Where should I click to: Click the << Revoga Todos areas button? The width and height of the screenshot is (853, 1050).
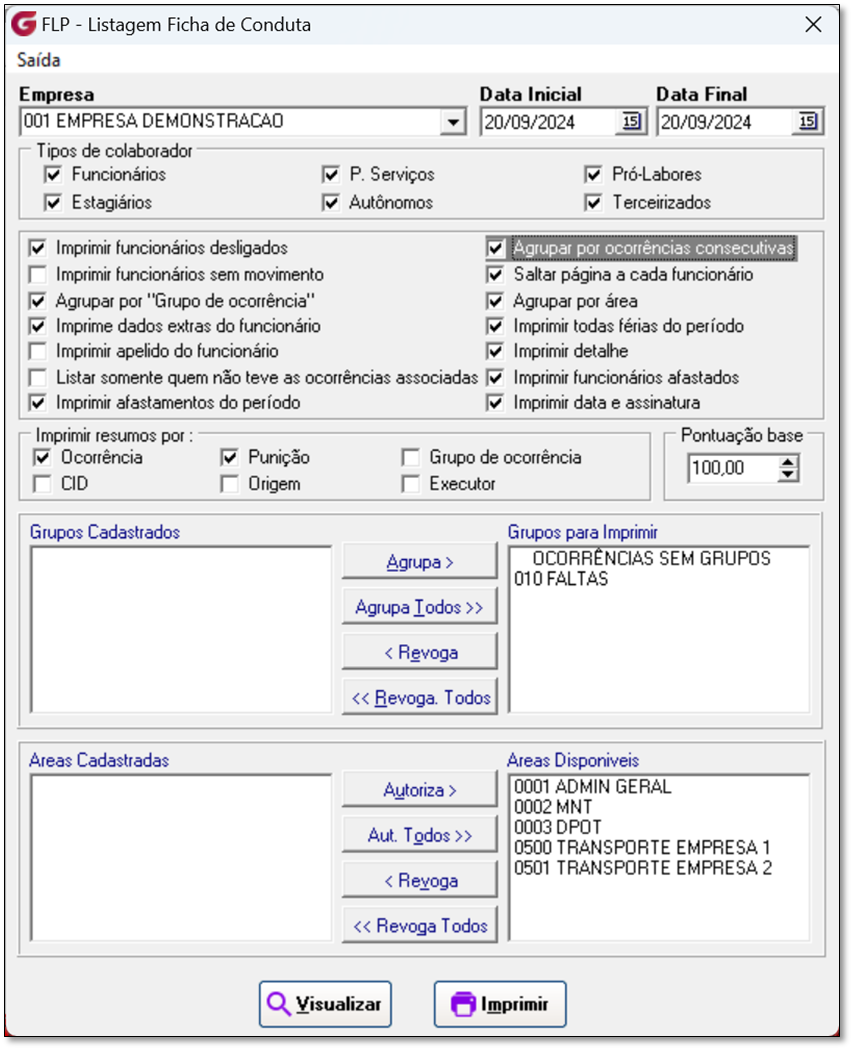[x=420, y=925]
